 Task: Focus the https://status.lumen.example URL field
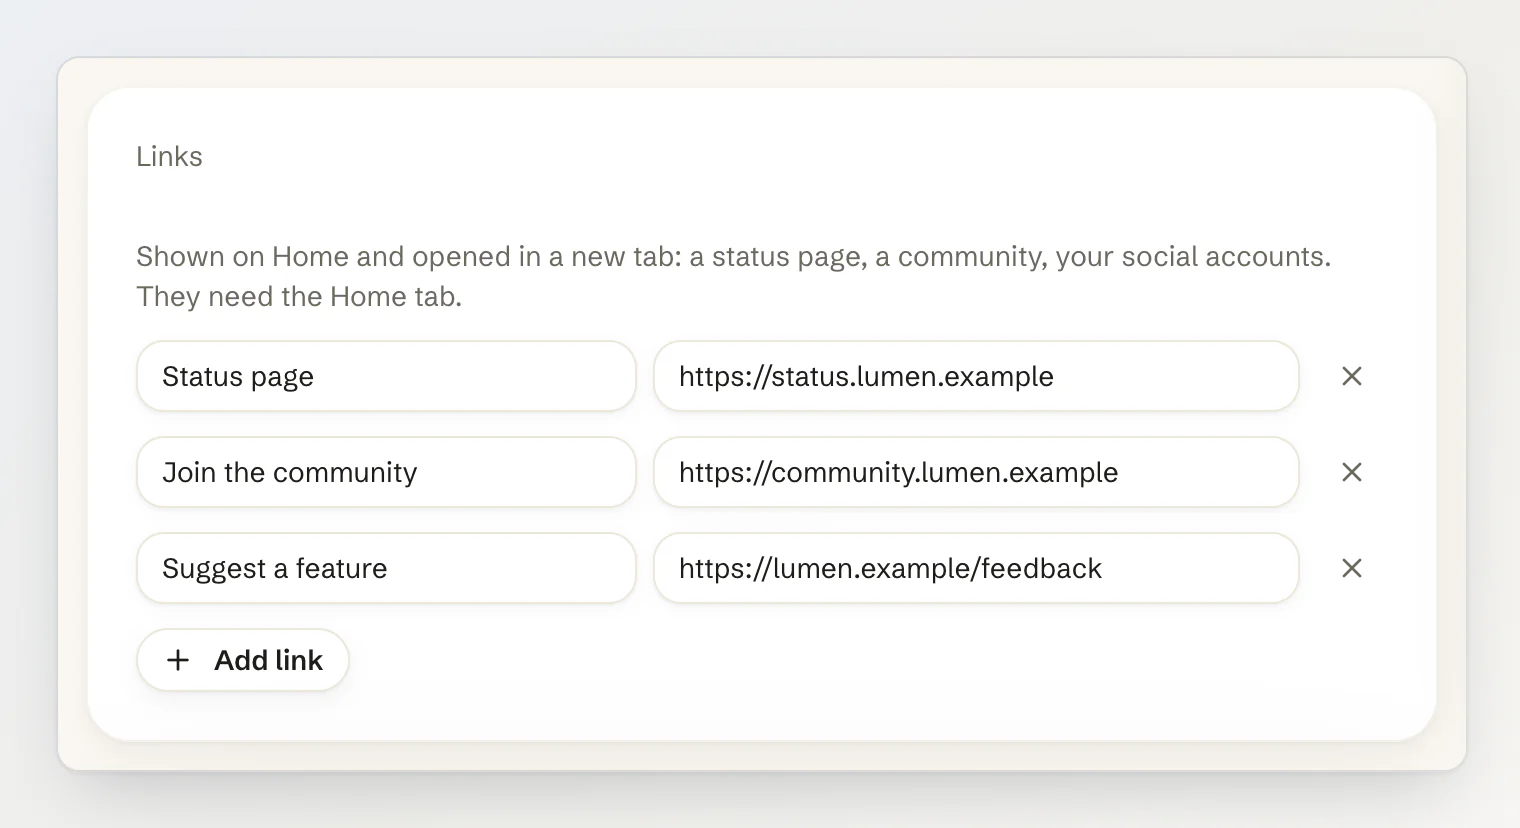pyautogui.click(x=976, y=376)
